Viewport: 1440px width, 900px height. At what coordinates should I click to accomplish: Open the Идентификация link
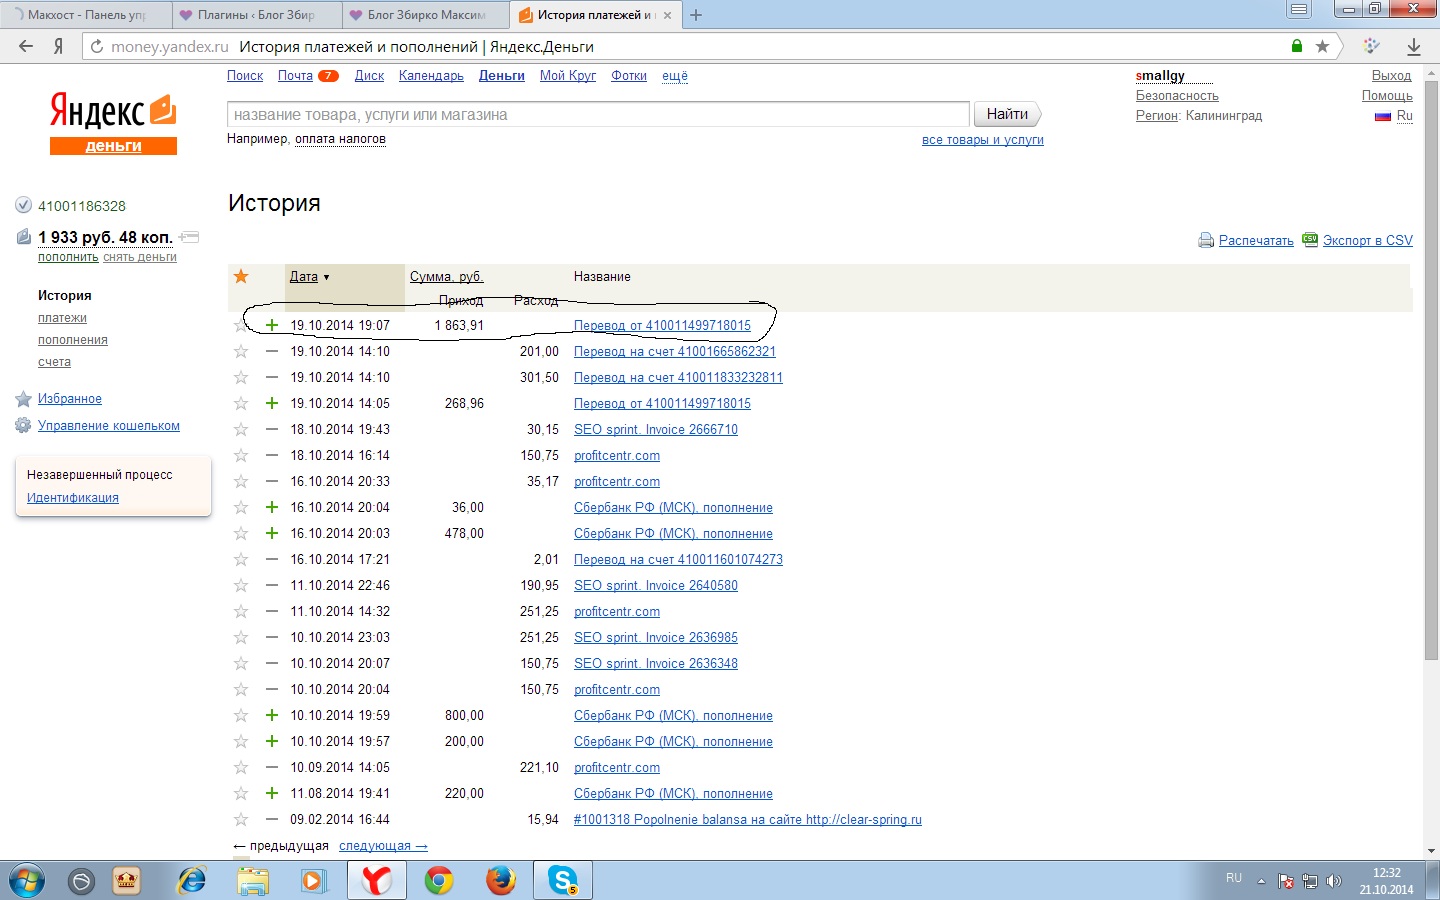[x=73, y=498]
